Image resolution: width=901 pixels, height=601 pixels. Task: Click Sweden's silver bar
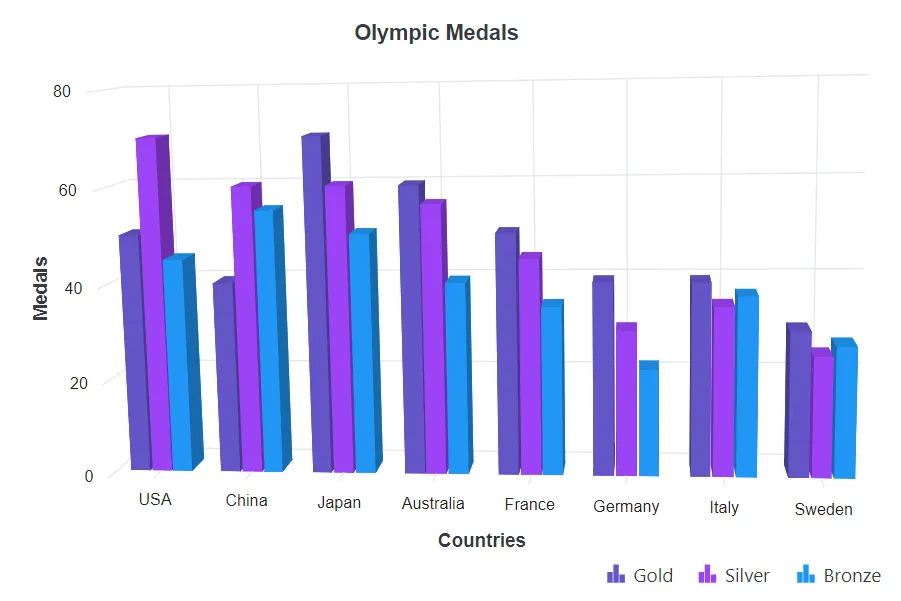pyautogui.click(x=822, y=413)
